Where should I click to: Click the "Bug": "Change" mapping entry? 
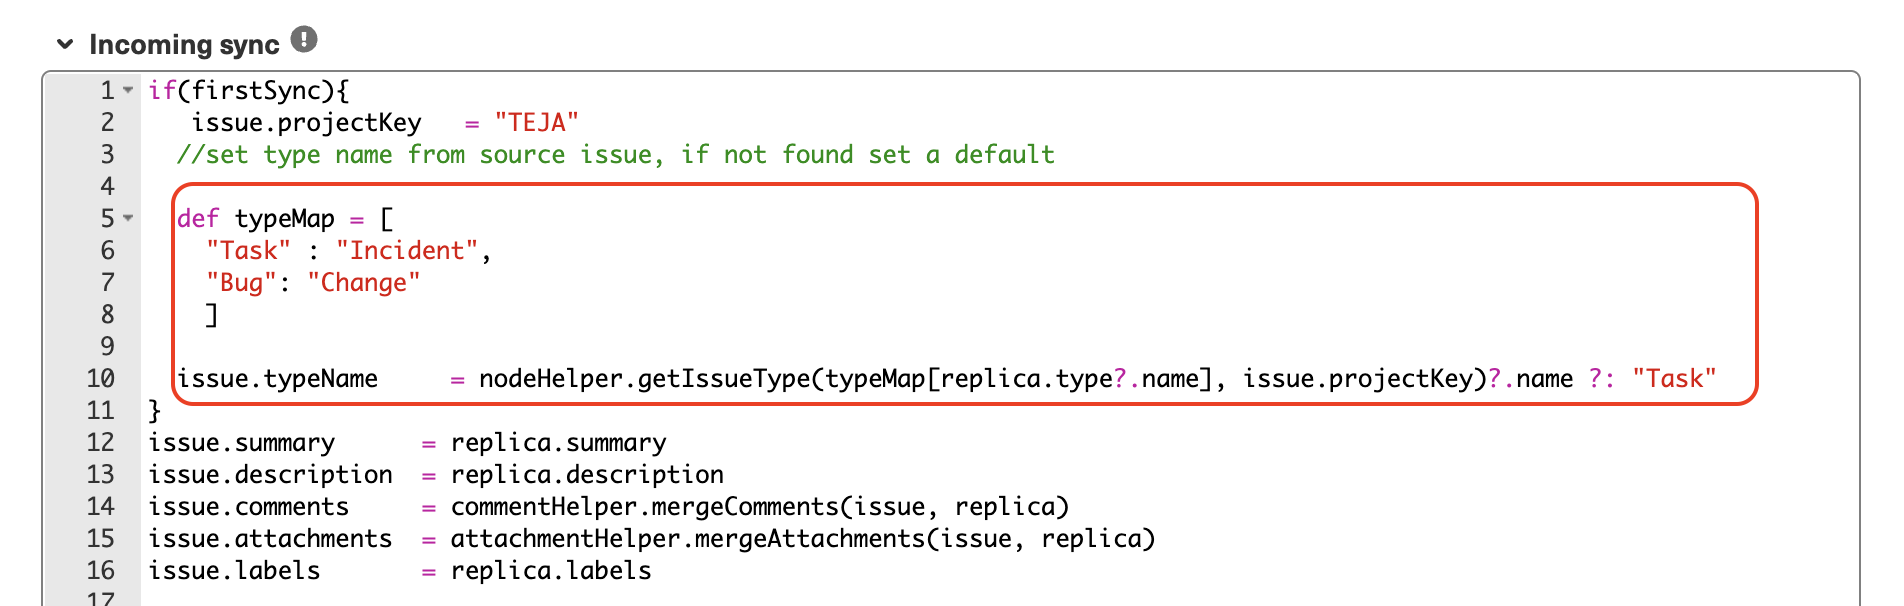click(315, 282)
